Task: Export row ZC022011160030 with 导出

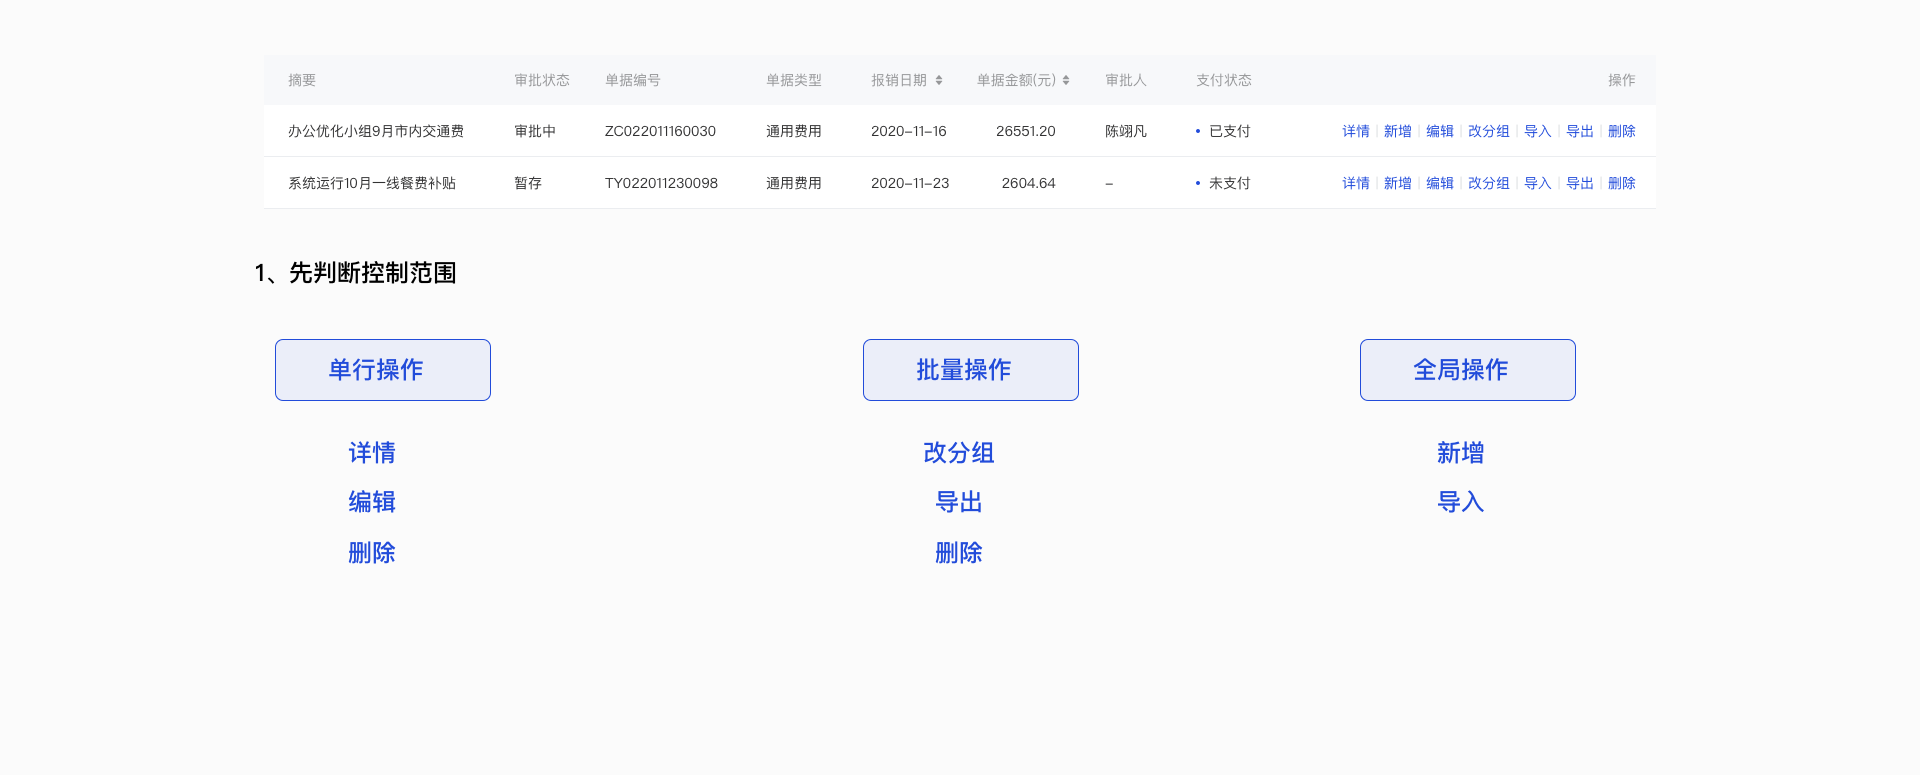Action: pyautogui.click(x=1580, y=131)
